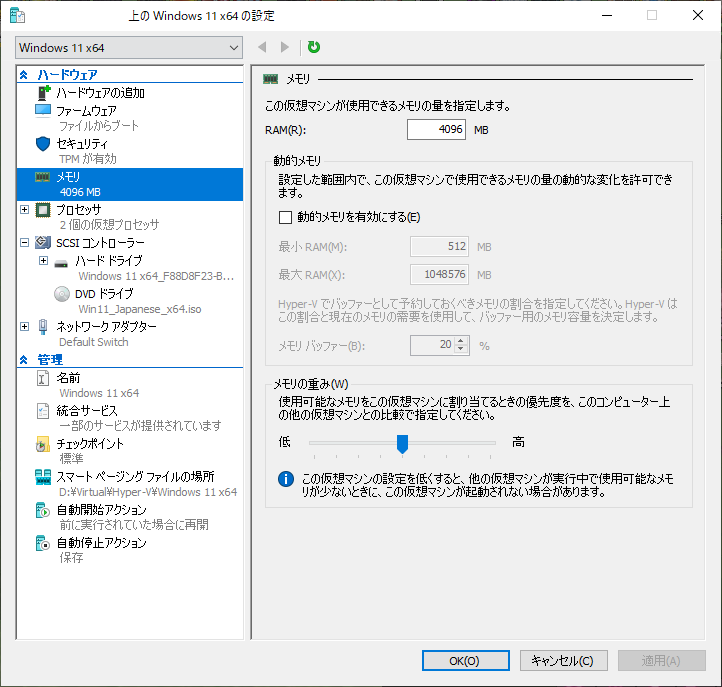Click the memory icon in the メモリ panel header
This screenshot has width=722, height=687.
click(x=270, y=79)
